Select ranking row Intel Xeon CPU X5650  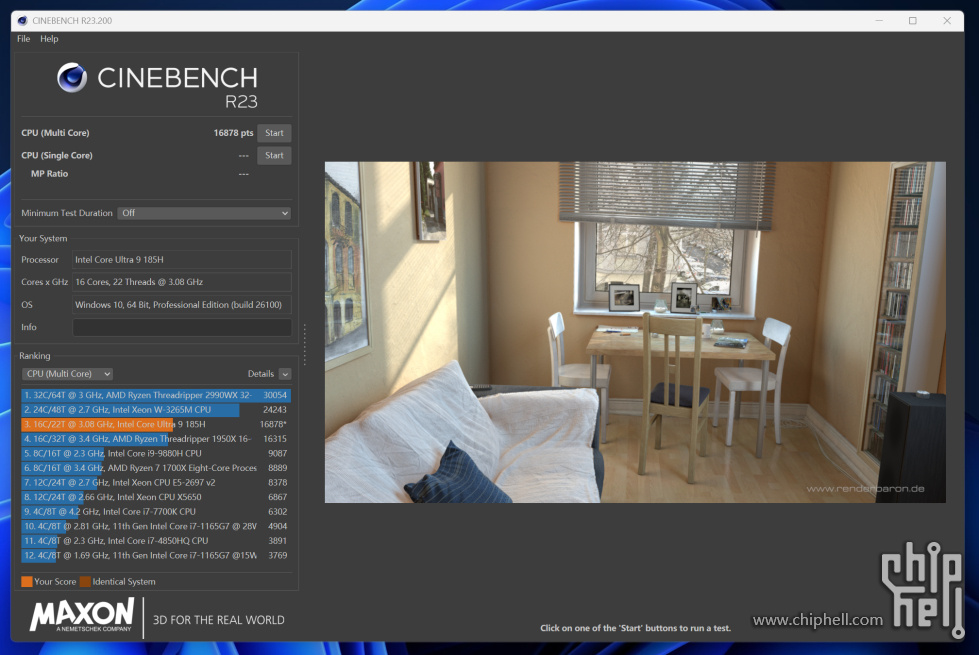click(x=155, y=497)
